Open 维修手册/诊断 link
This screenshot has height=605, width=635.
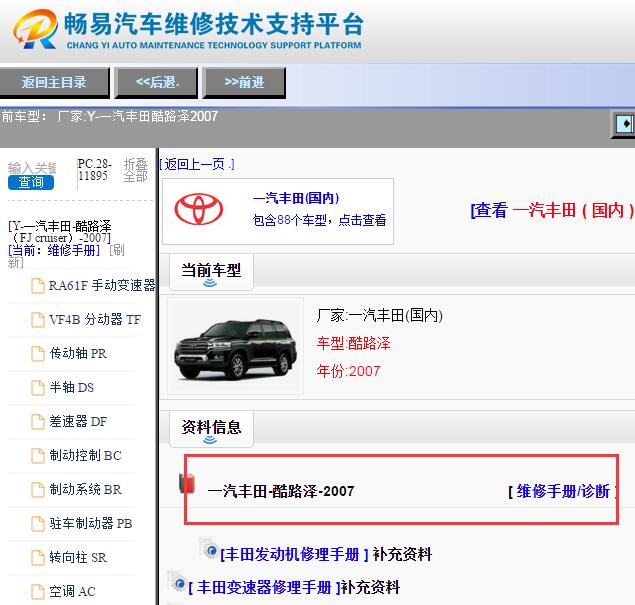point(563,492)
